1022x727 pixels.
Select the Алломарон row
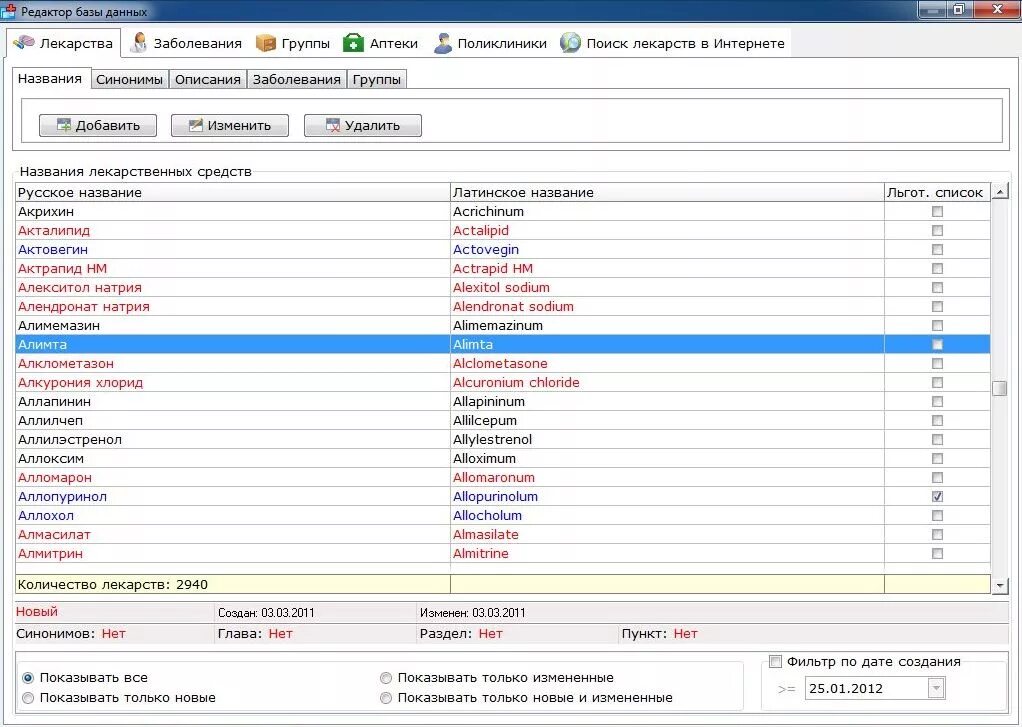click(503, 477)
